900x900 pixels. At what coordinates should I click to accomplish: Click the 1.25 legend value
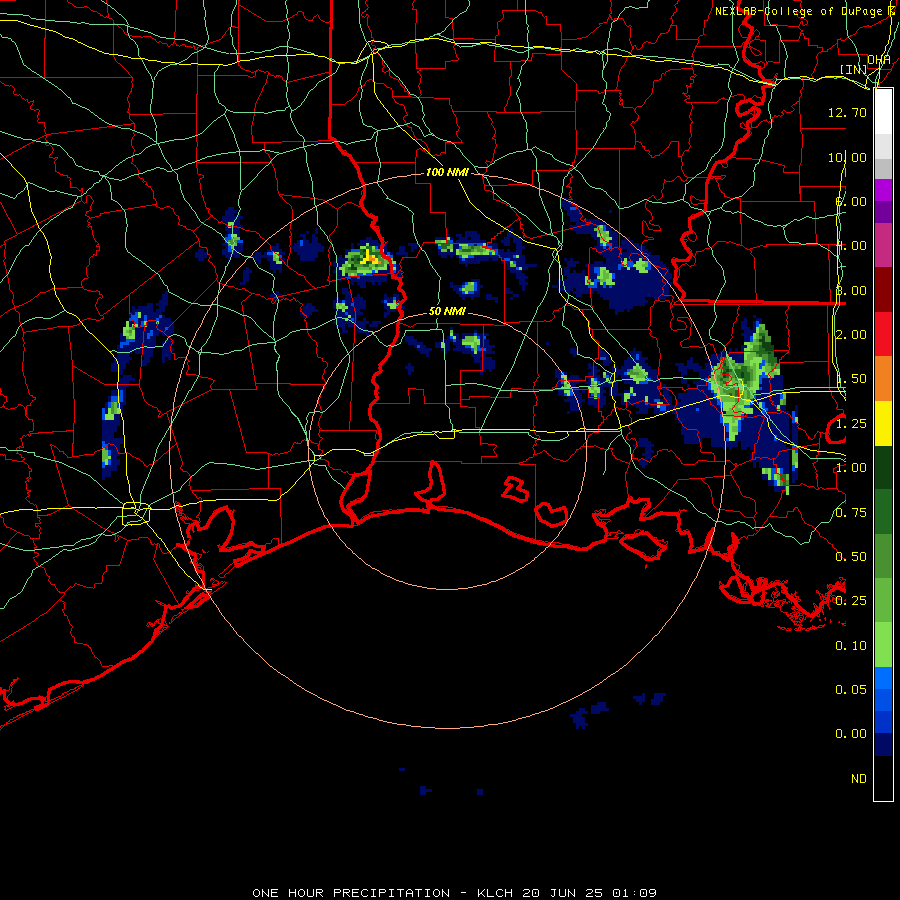coord(851,424)
